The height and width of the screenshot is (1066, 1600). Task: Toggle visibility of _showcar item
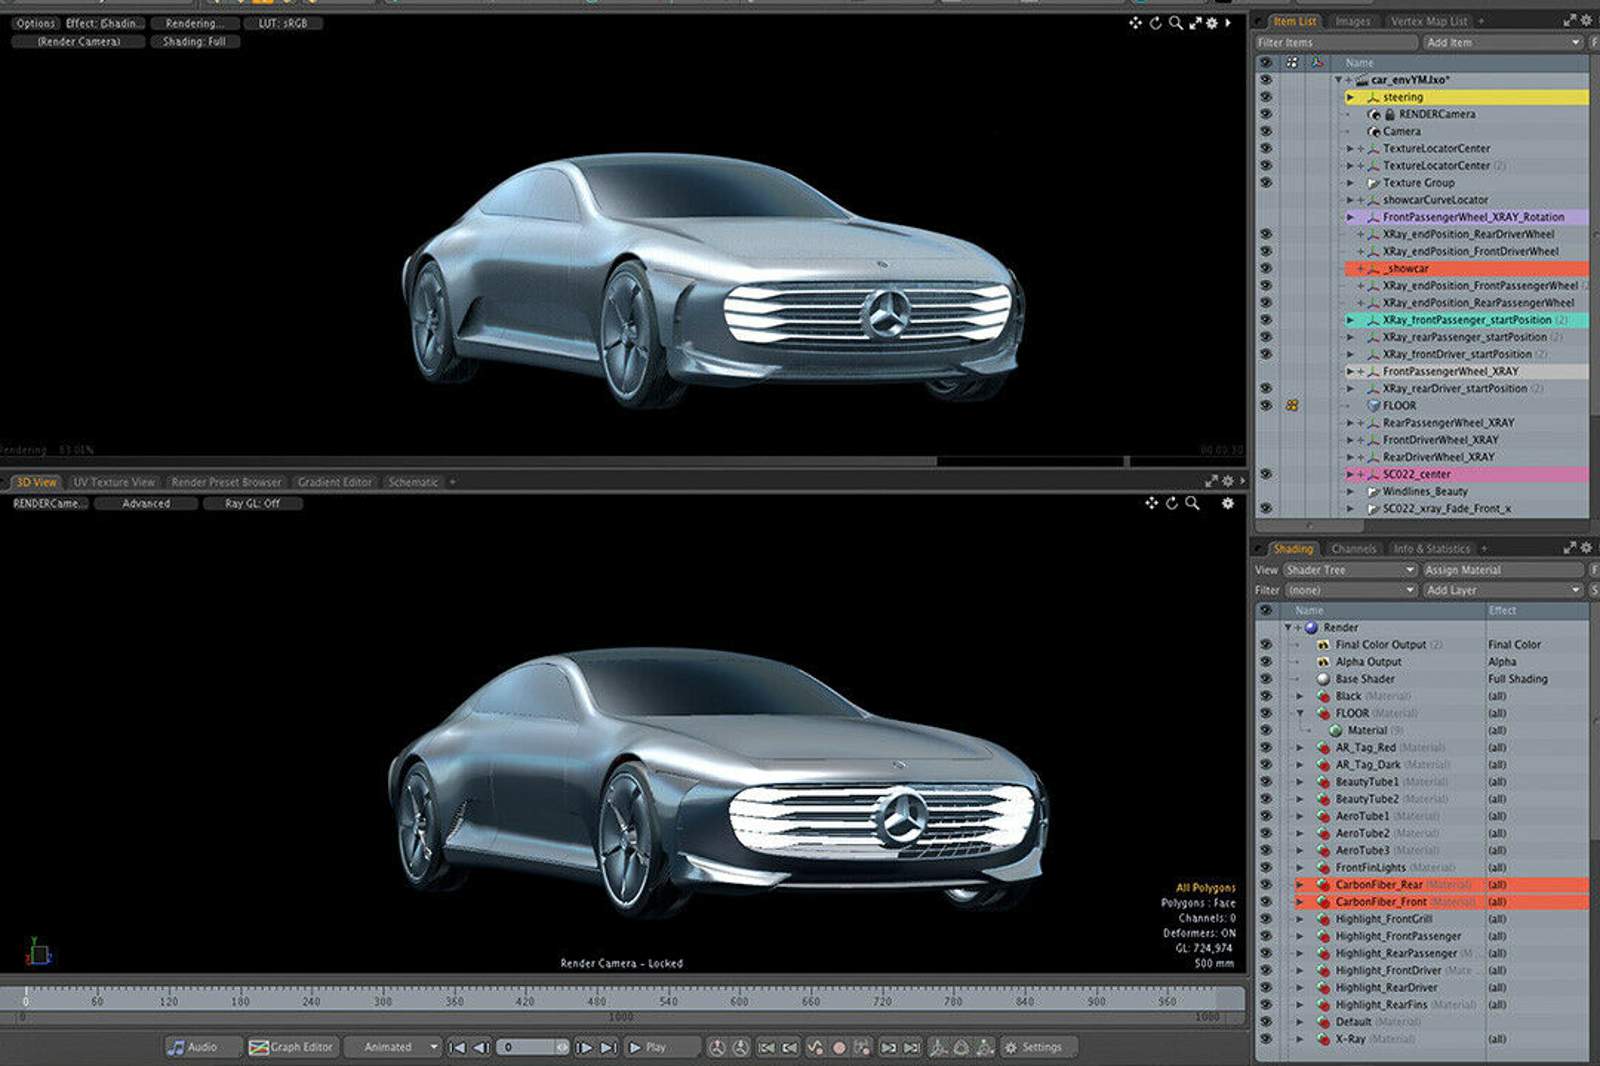1266,268
